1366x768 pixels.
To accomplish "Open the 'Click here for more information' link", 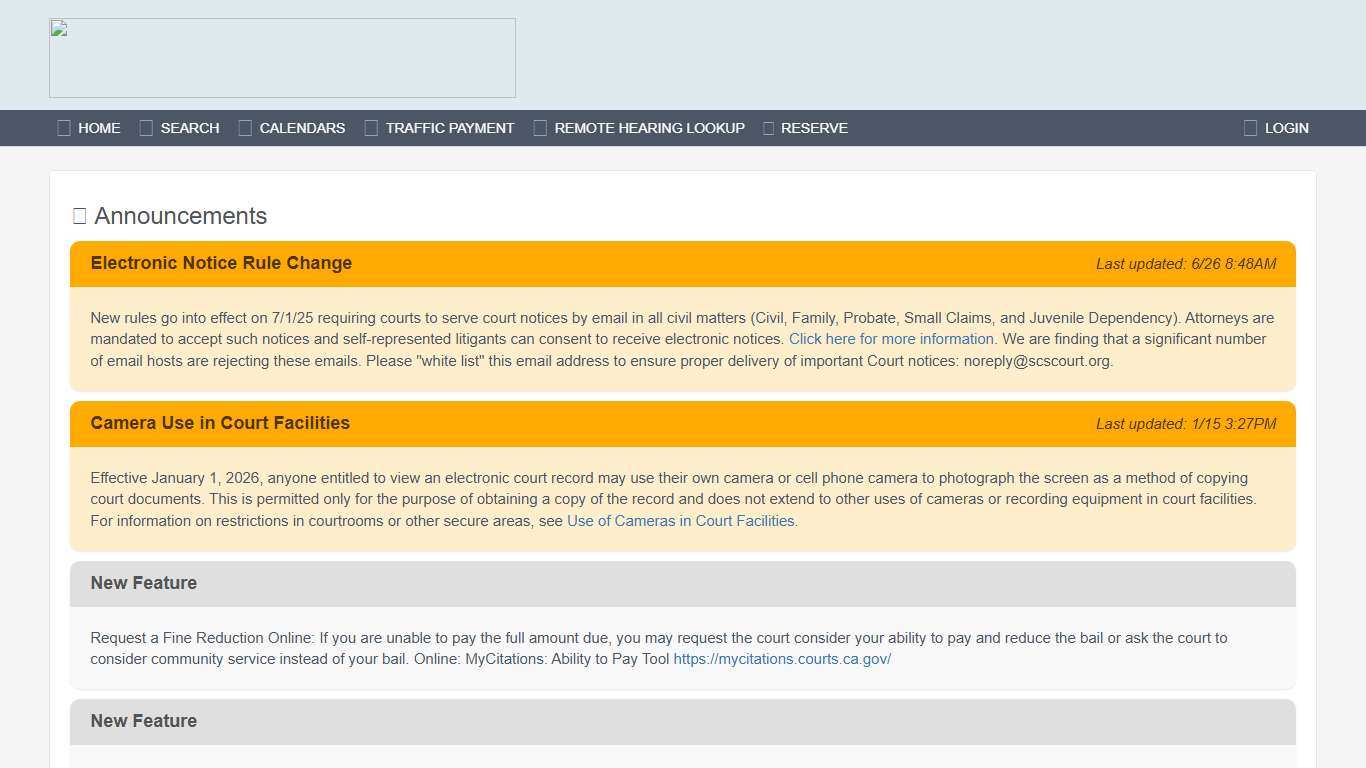I will click(x=891, y=339).
